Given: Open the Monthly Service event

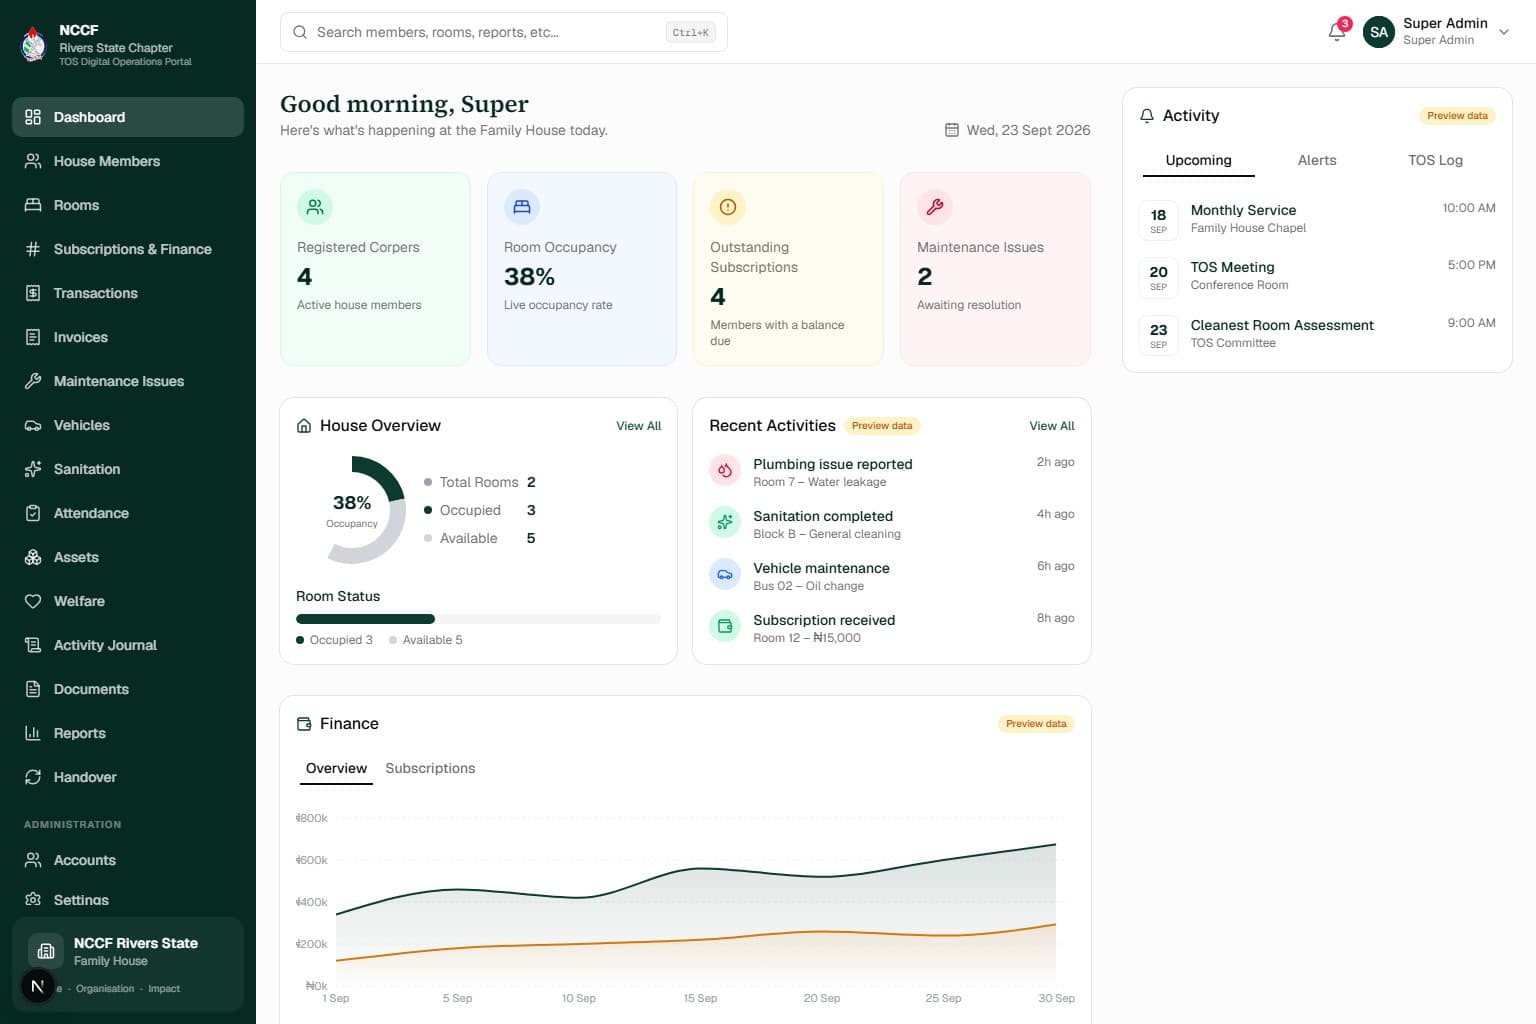Looking at the screenshot, I should tap(1317, 219).
